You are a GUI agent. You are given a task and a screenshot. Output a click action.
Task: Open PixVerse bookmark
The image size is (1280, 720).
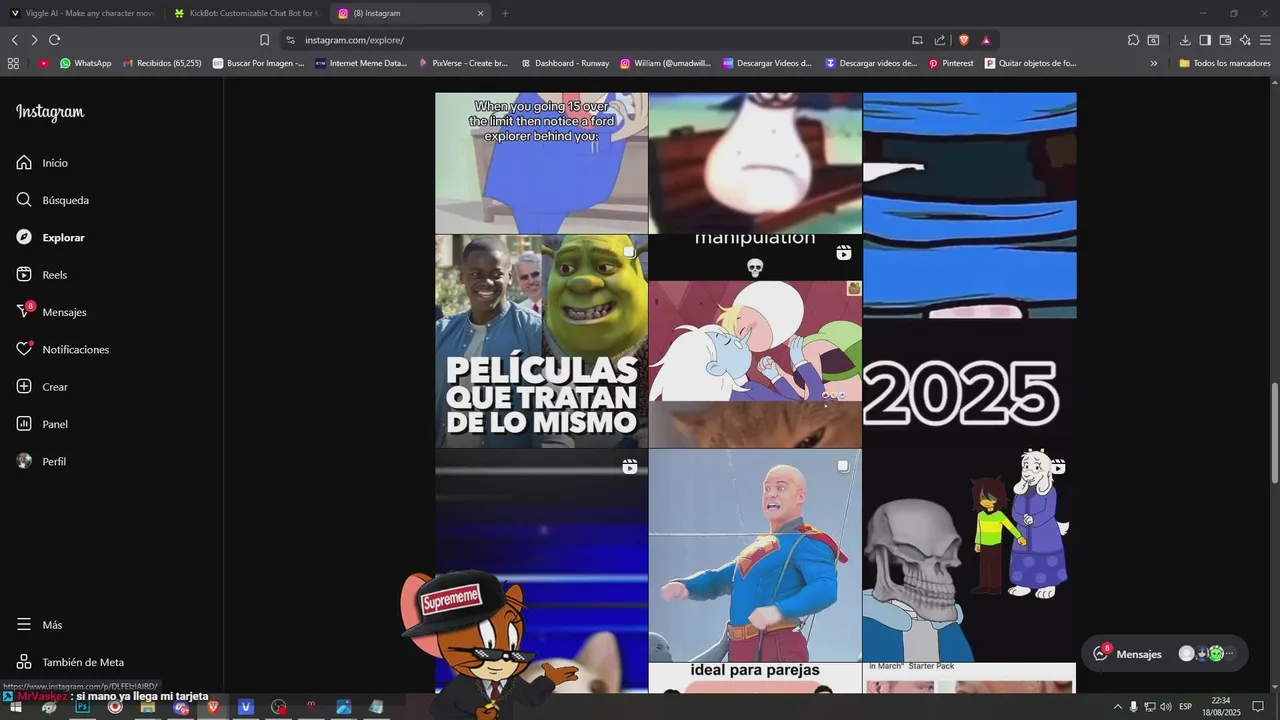click(x=463, y=63)
